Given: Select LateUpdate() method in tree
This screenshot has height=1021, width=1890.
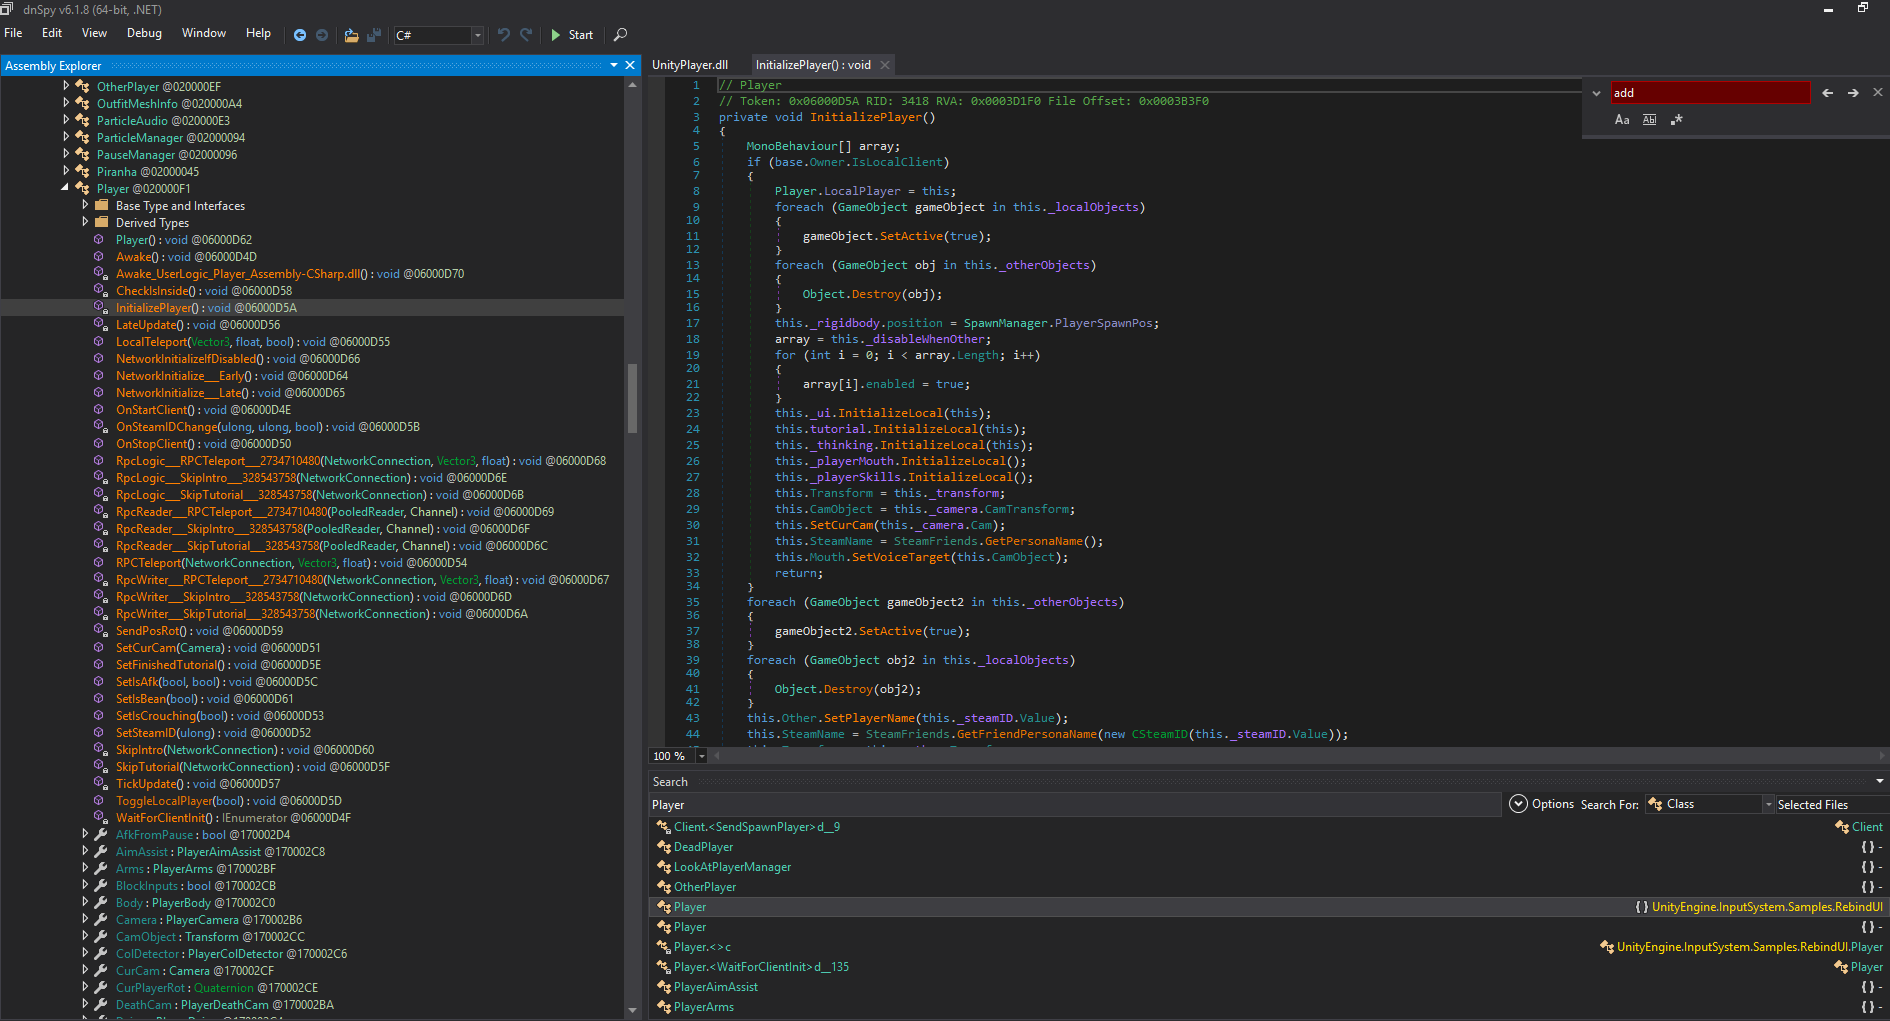Looking at the screenshot, I should pyautogui.click(x=198, y=325).
